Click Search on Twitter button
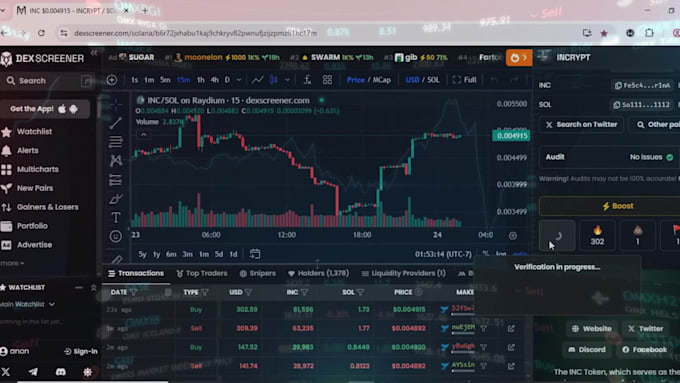The height and width of the screenshot is (383, 680). 581,124
